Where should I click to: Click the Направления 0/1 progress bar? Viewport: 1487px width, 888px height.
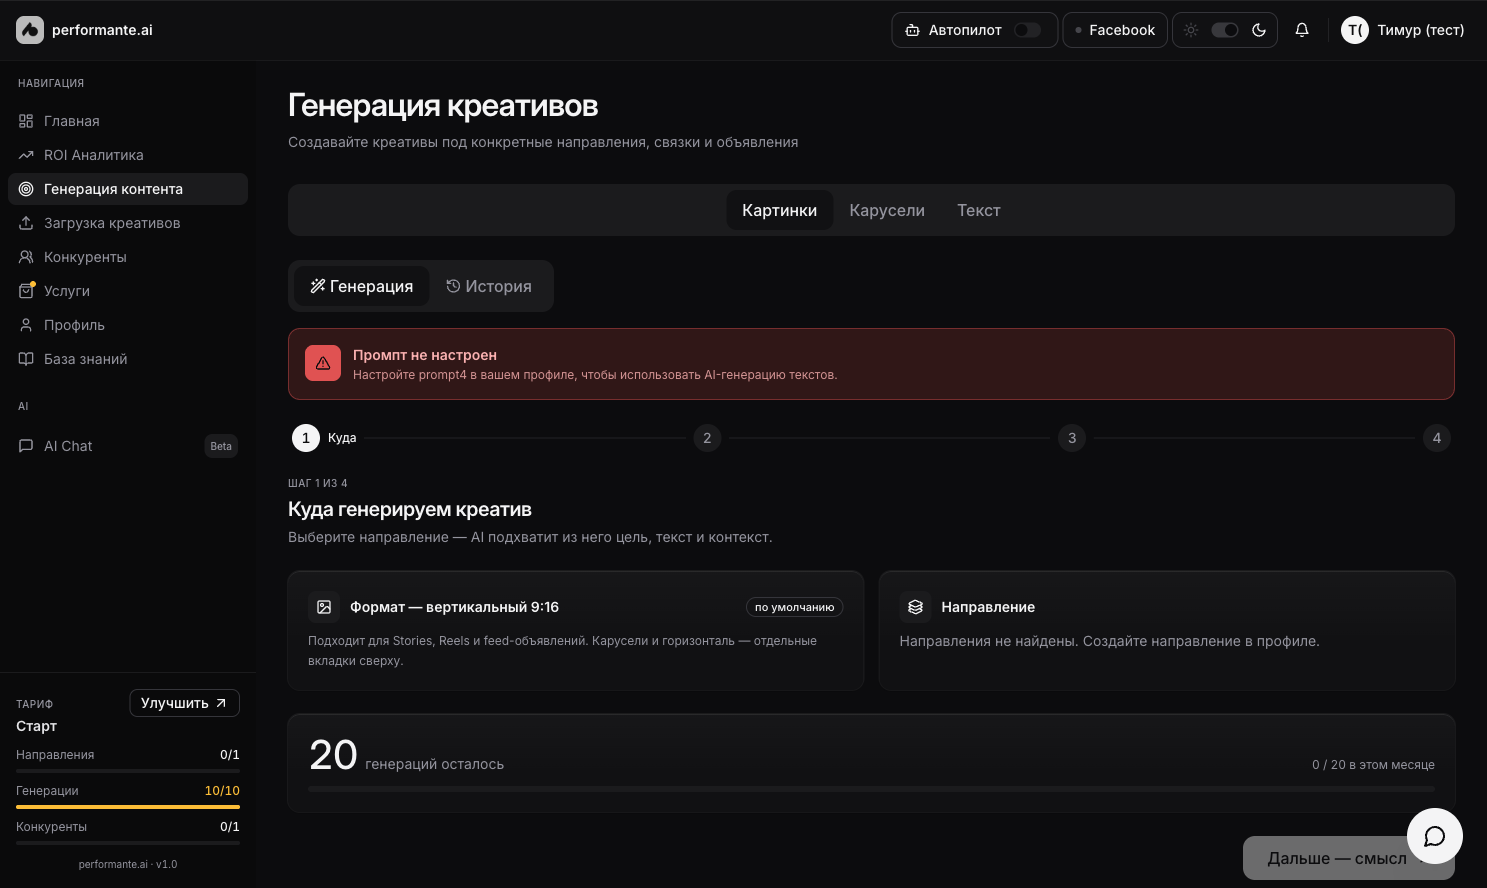pos(128,771)
